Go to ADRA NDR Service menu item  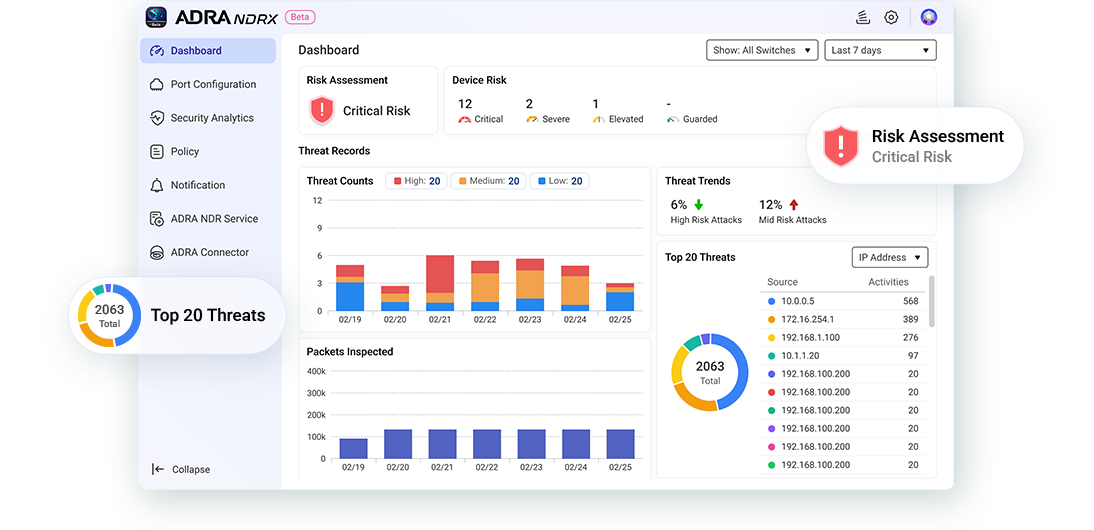click(x=214, y=219)
